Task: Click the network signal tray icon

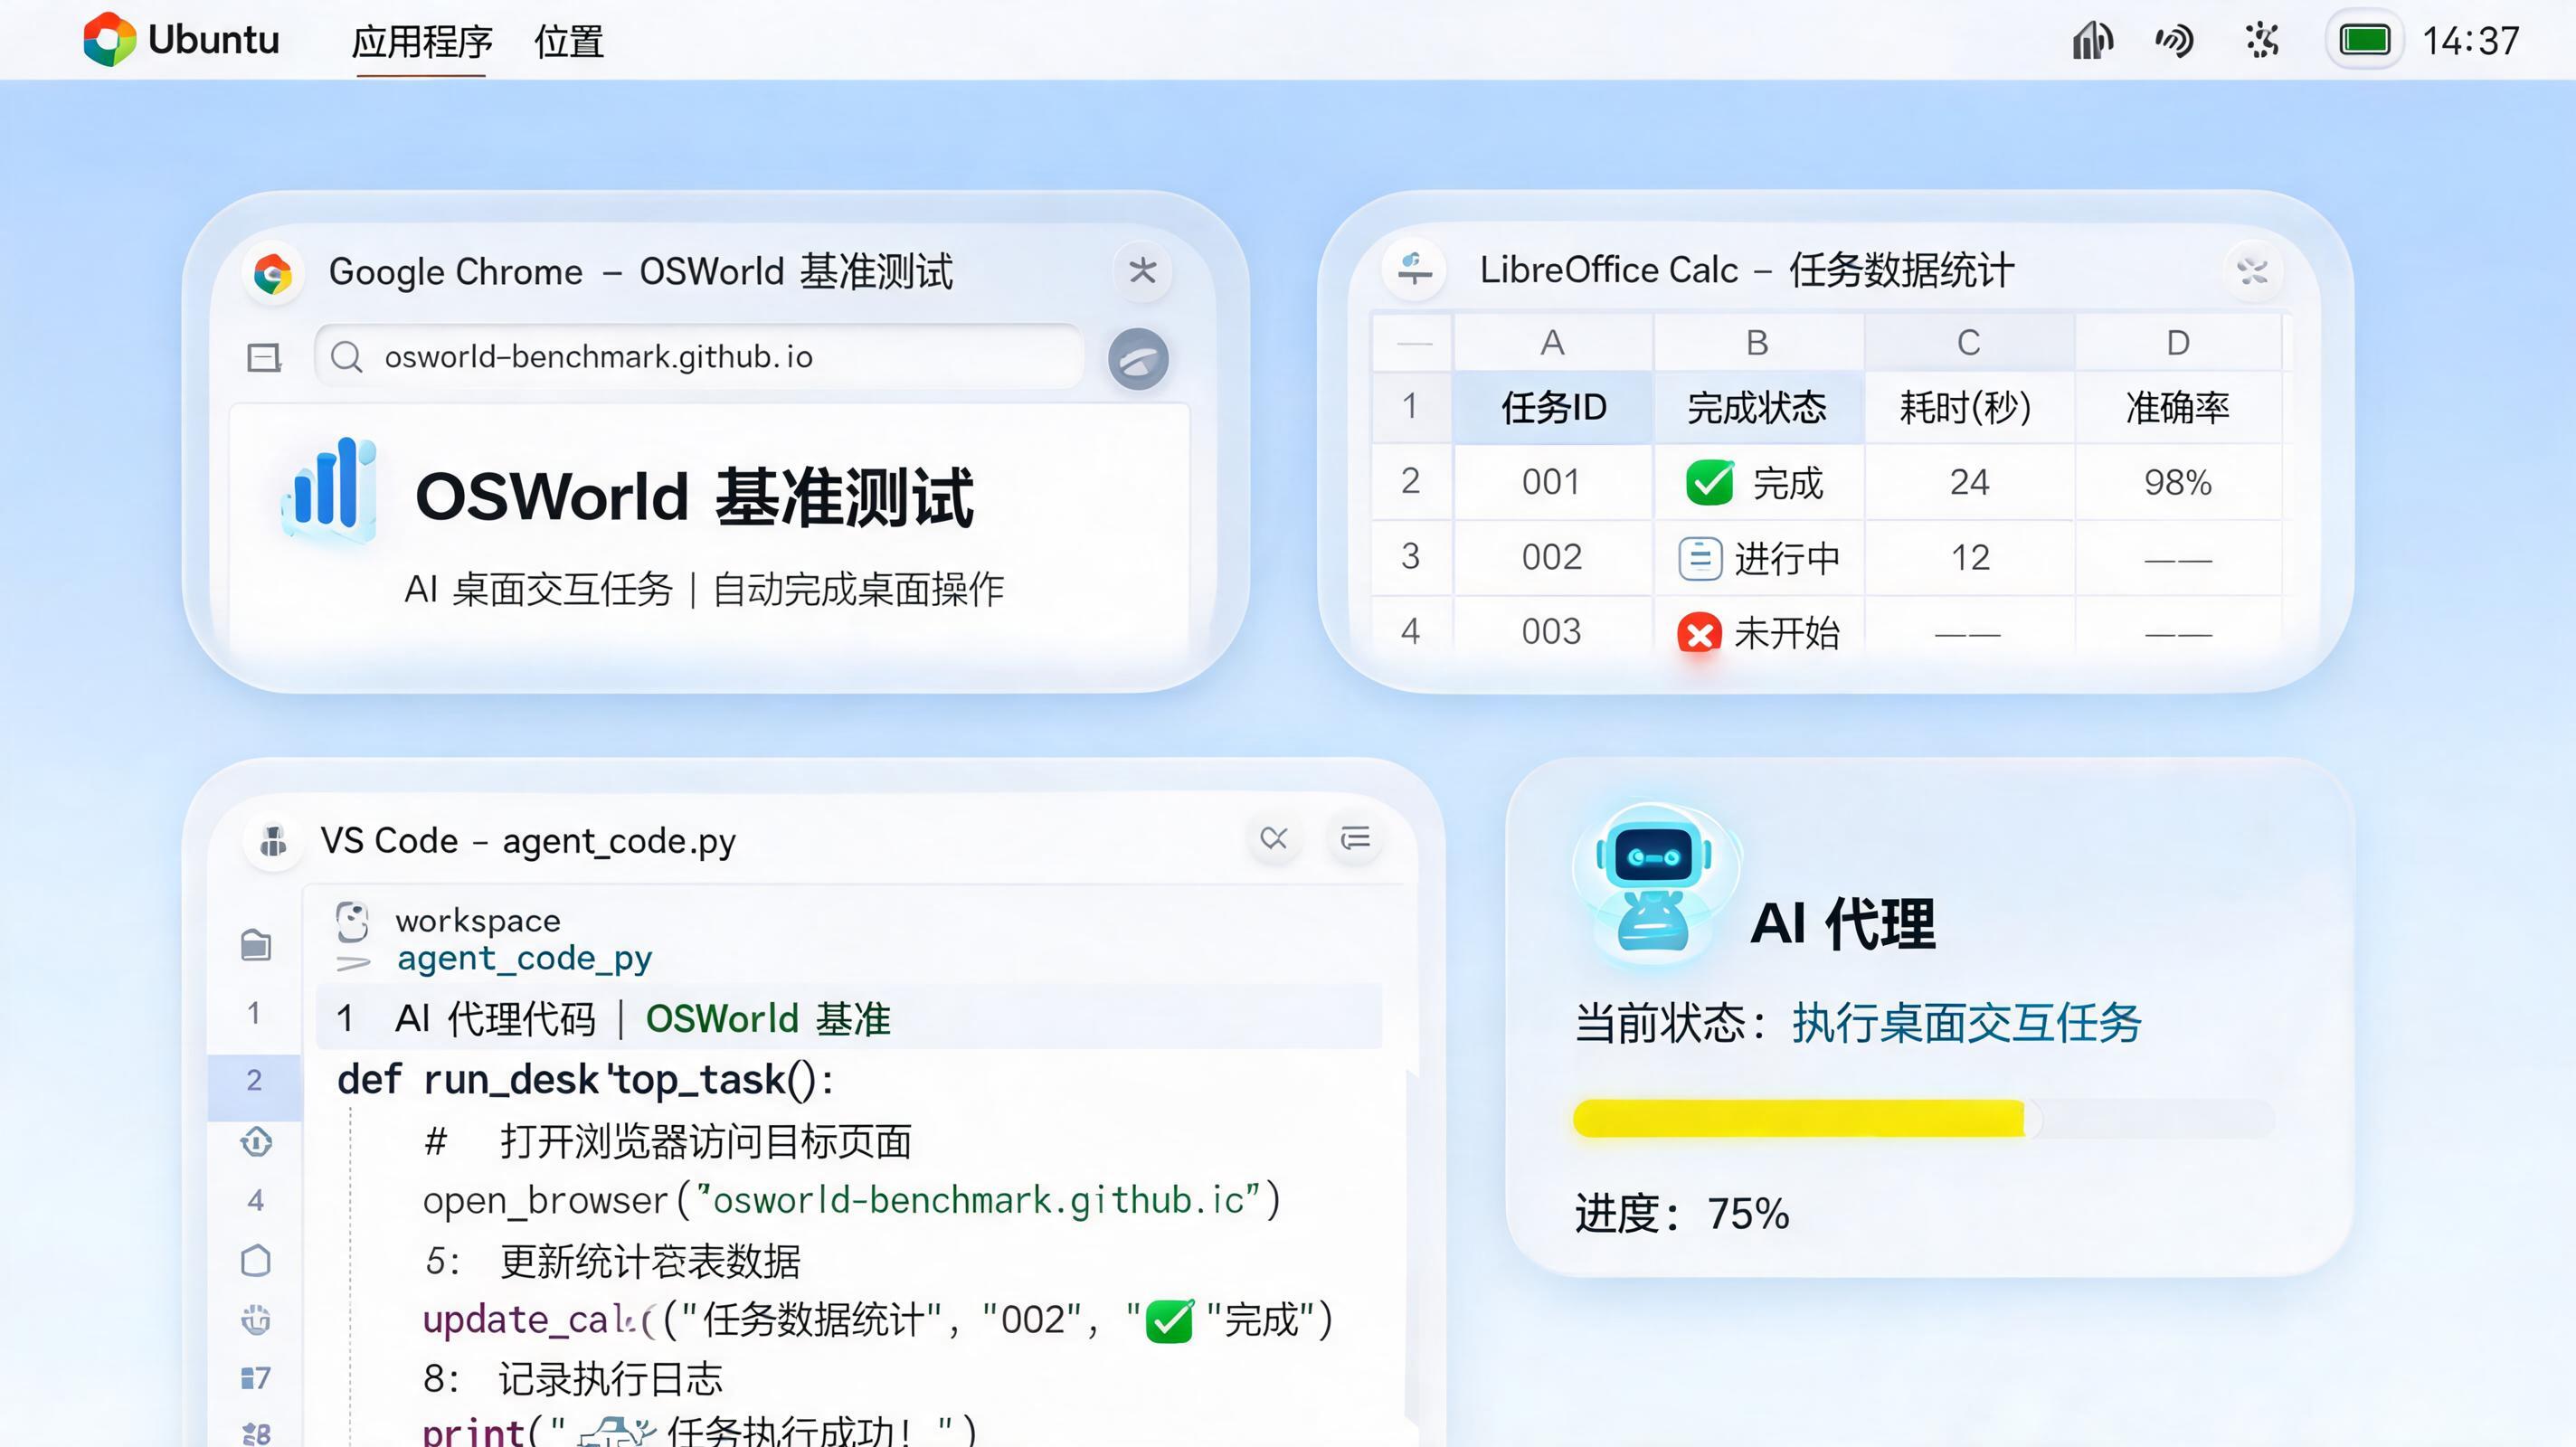Action: [x=2092, y=41]
